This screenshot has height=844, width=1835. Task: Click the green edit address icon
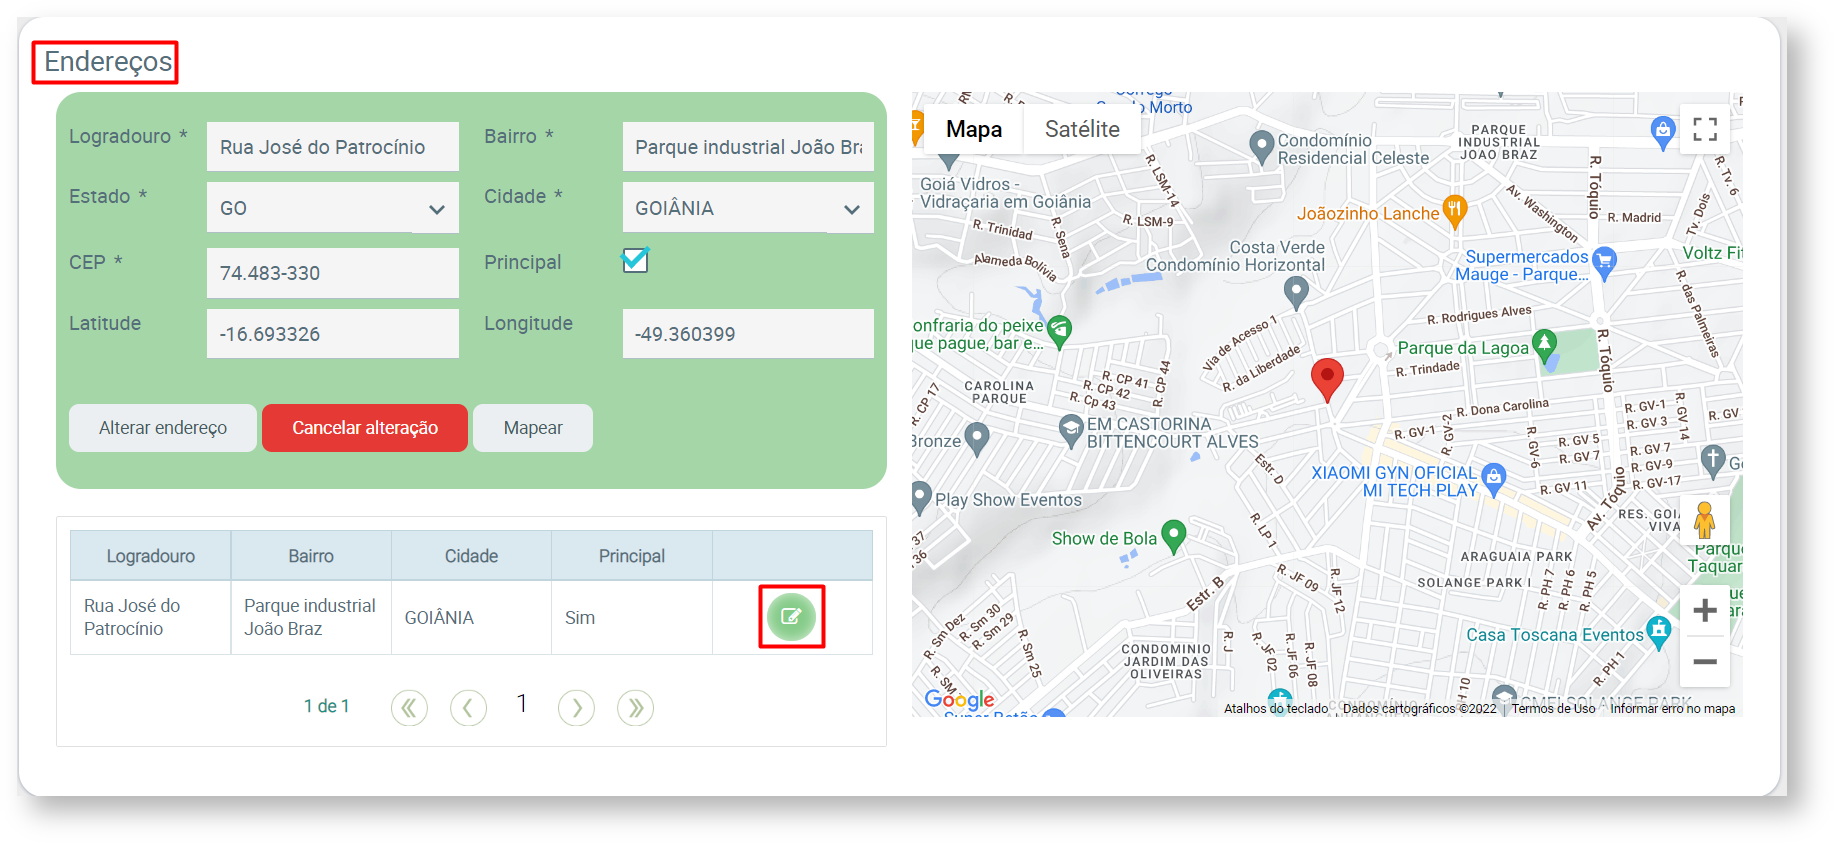791,617
